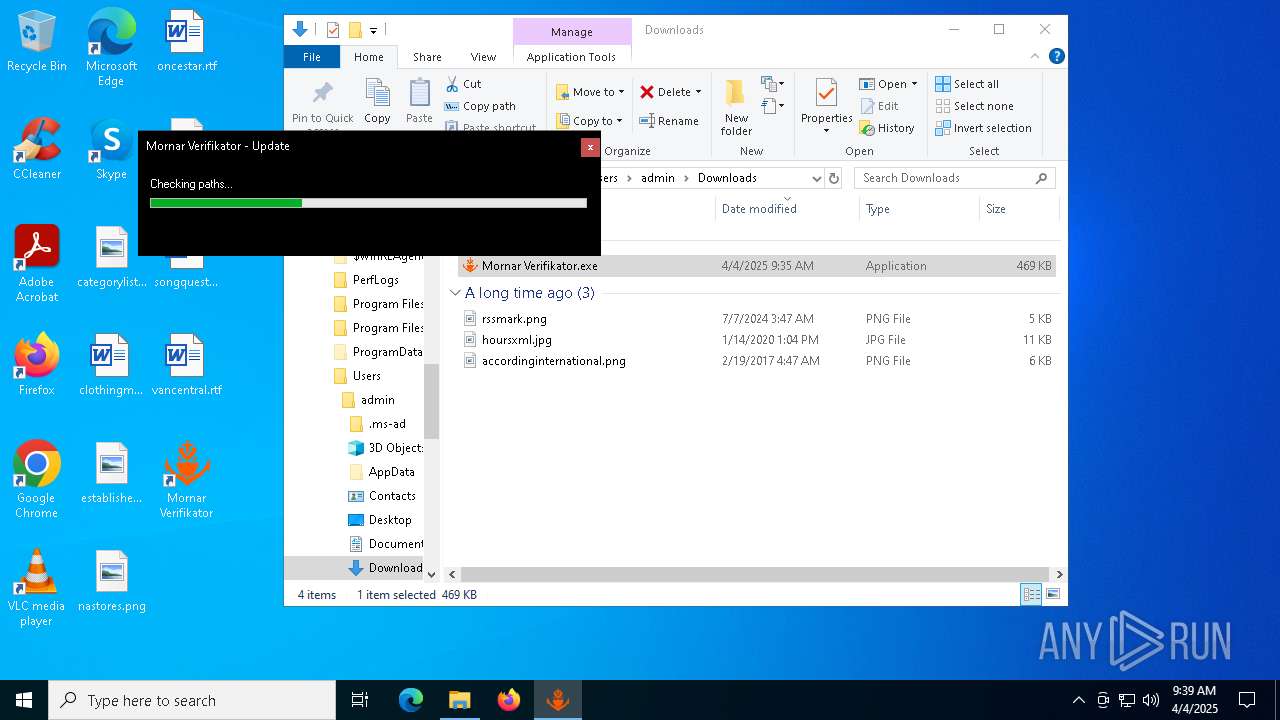Screen dimensions: 1280x720
Task: Open the Copy to dropdown
Action: (589, 121)
